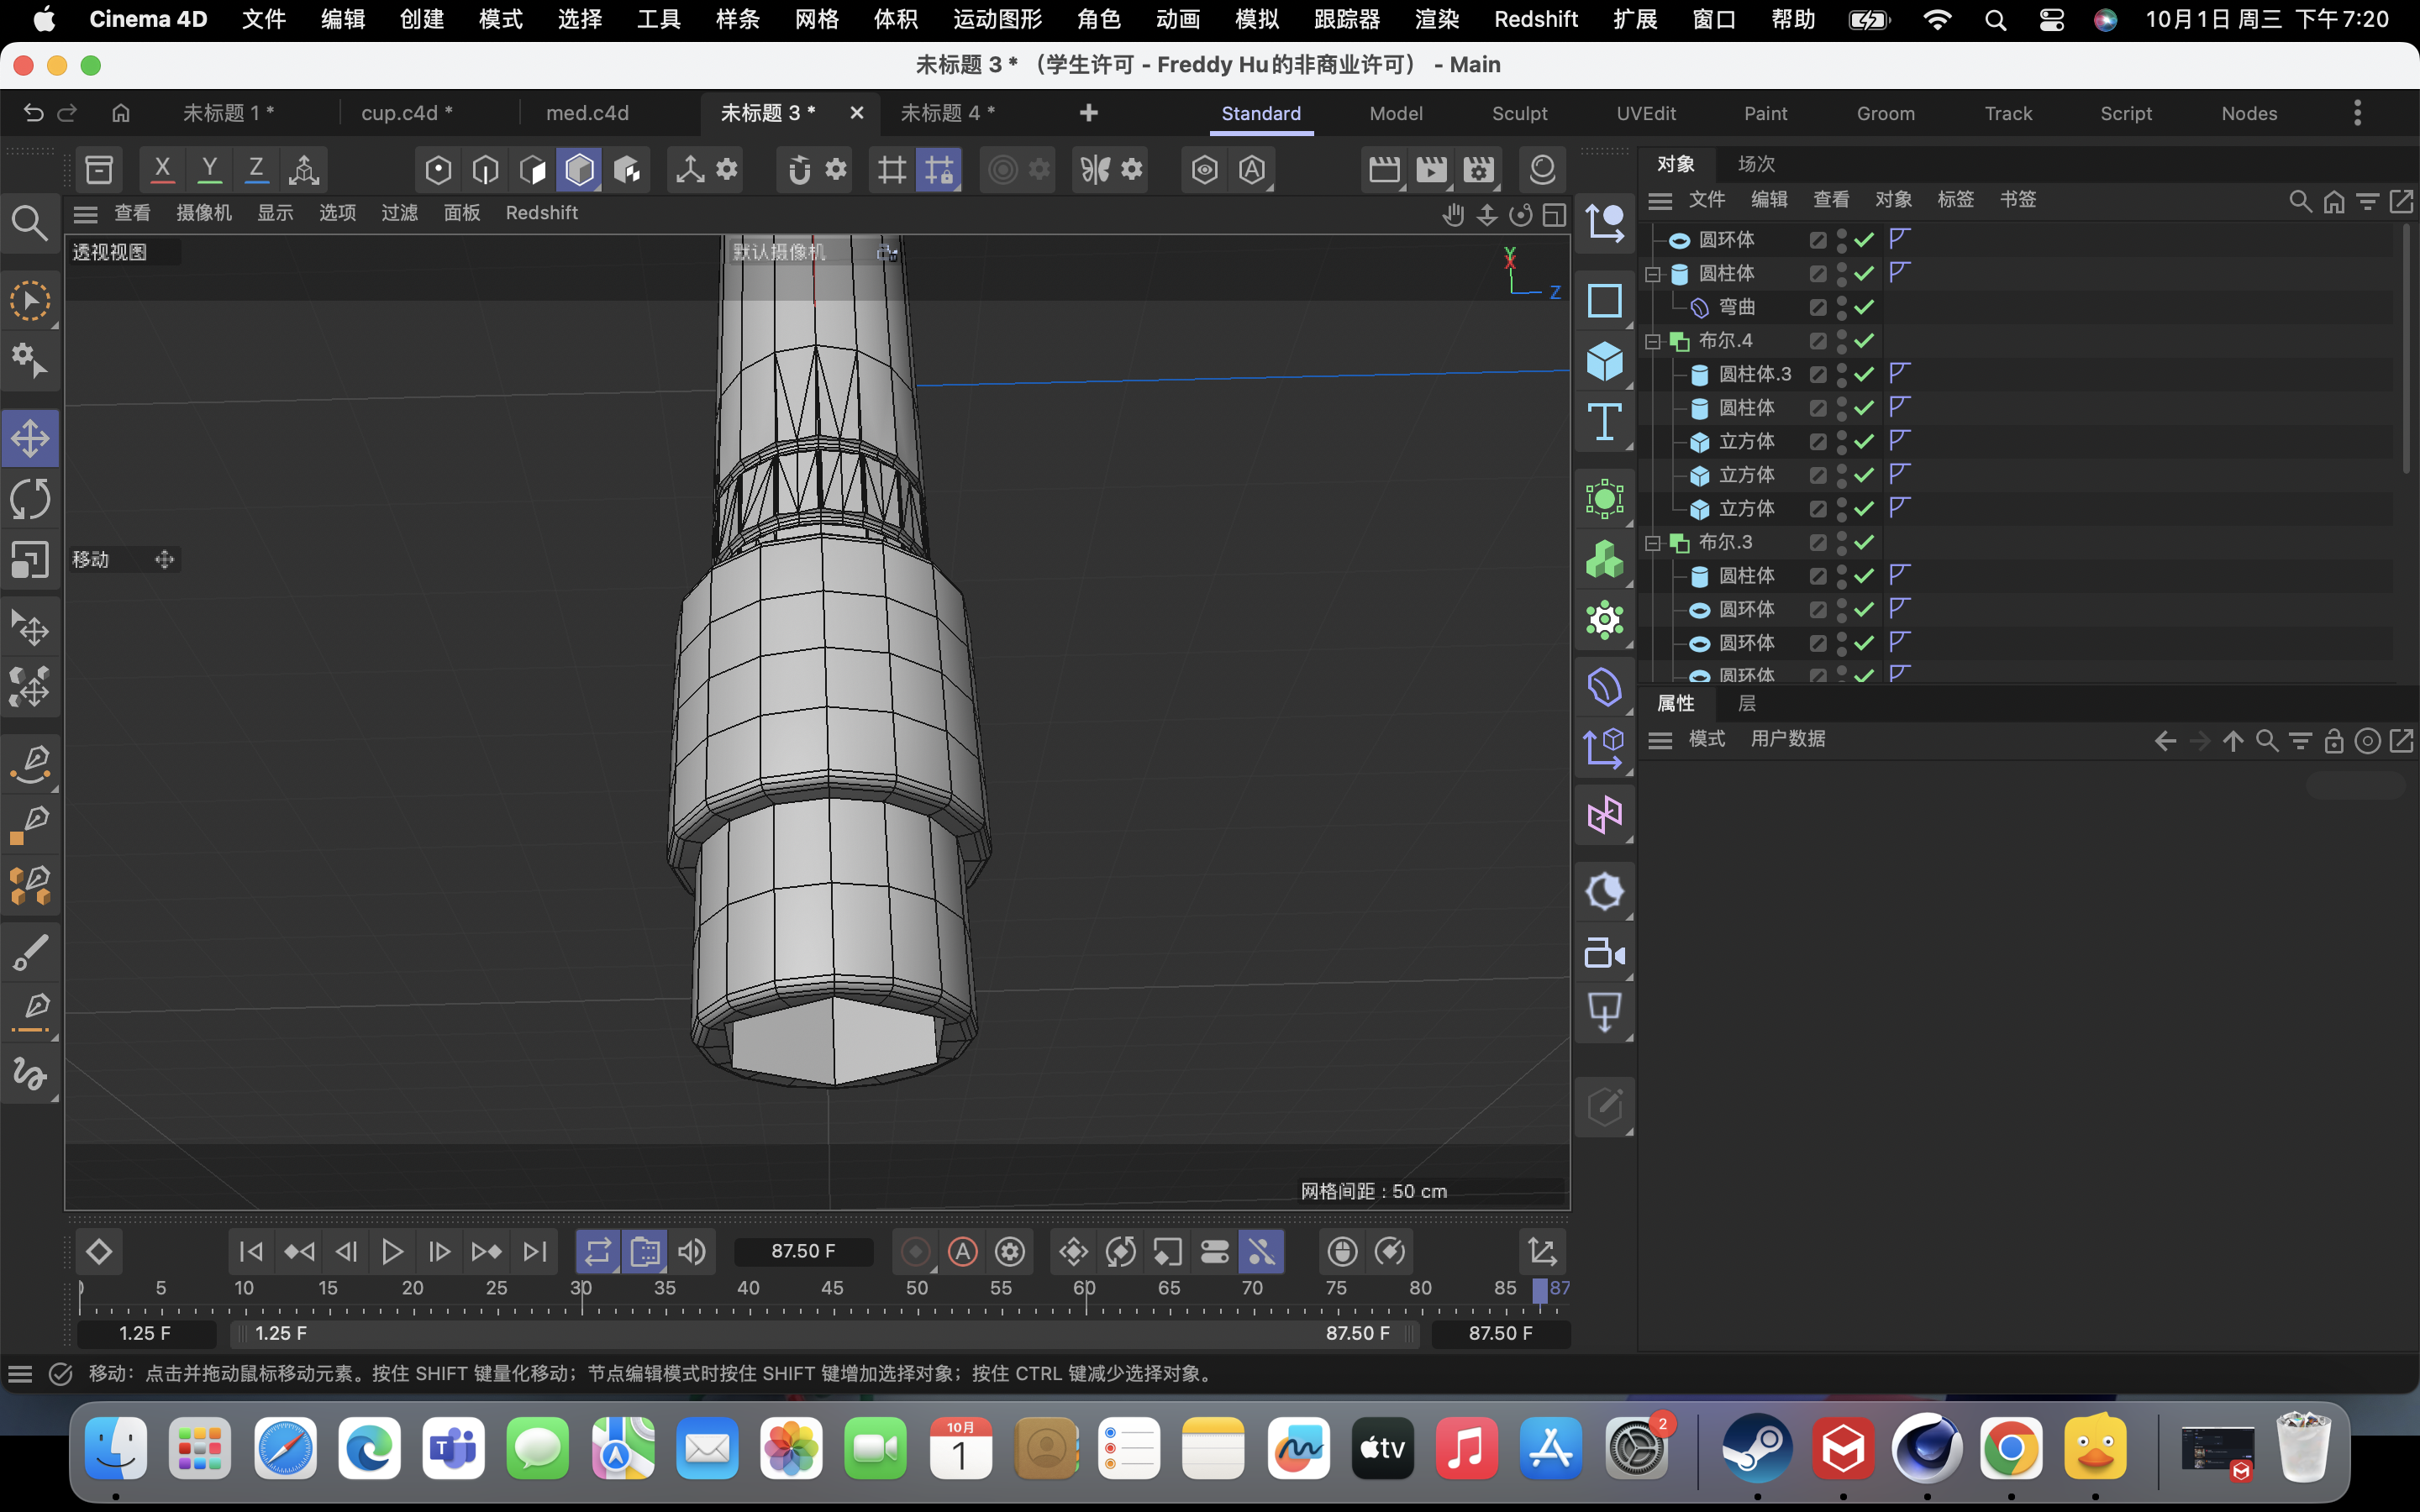Open the 渲染 menu in the menu bar
The width and height of the screenshot is (2420, 1512).
1437,19
